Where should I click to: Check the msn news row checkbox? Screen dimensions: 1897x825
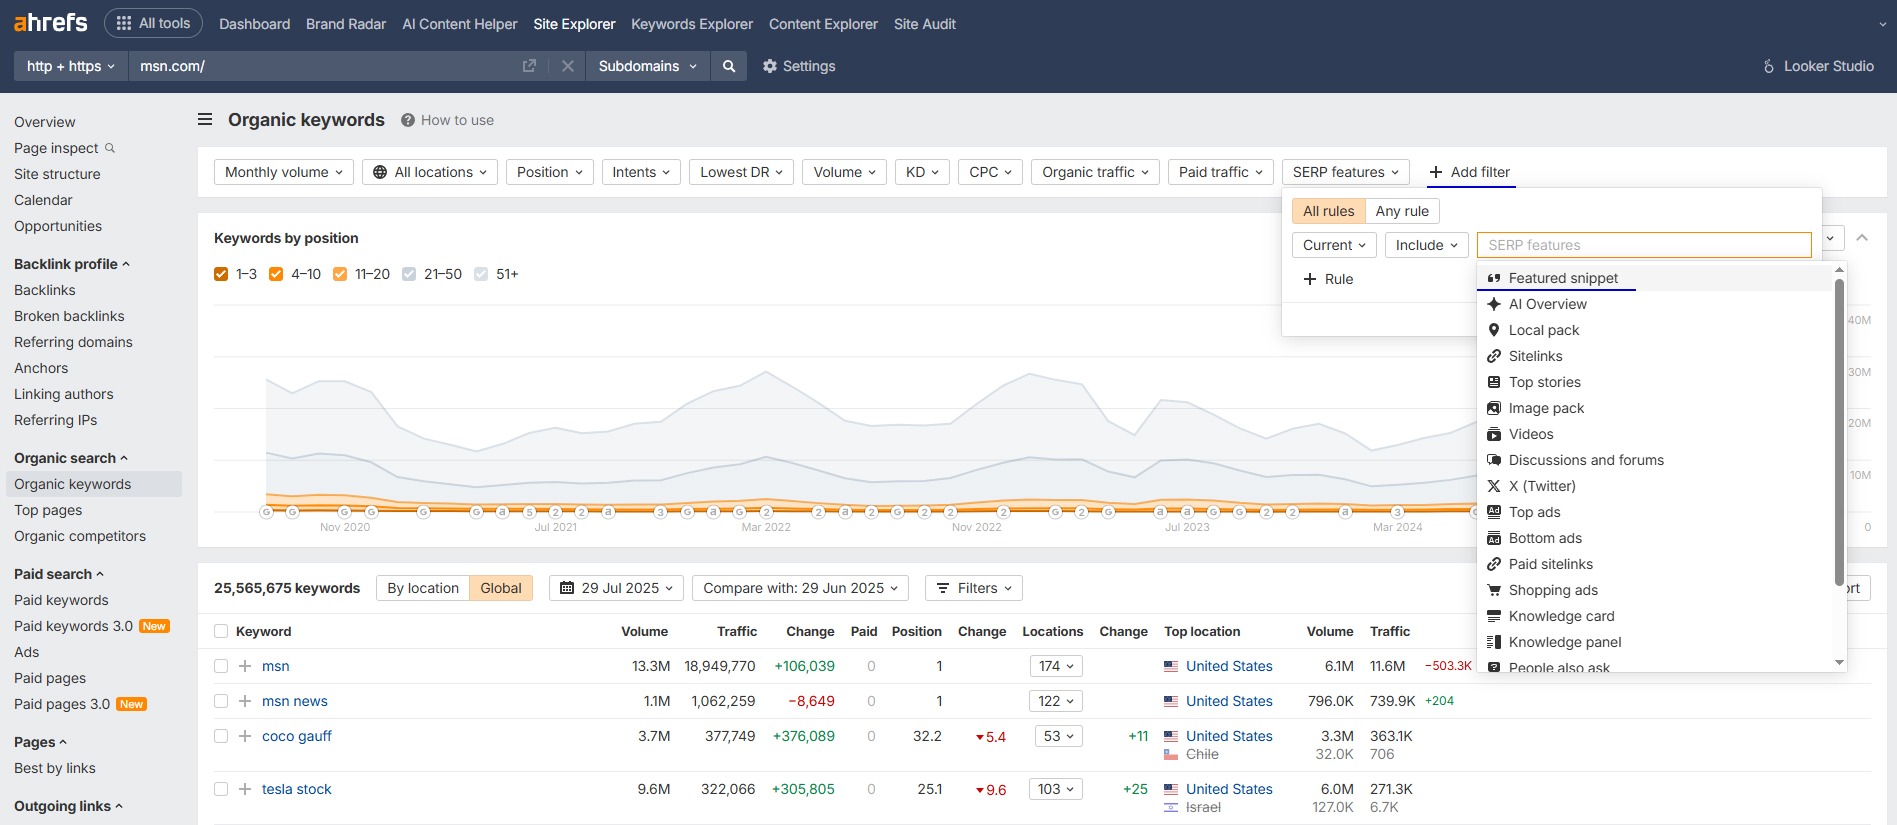coord(221,701)
